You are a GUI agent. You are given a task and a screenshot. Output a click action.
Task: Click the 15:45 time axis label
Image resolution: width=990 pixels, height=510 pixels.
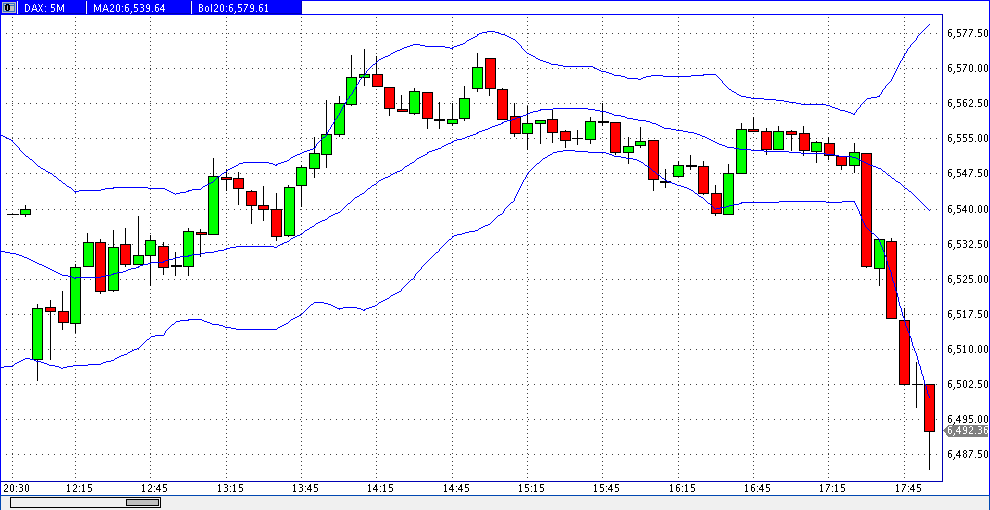pos(607,489)
